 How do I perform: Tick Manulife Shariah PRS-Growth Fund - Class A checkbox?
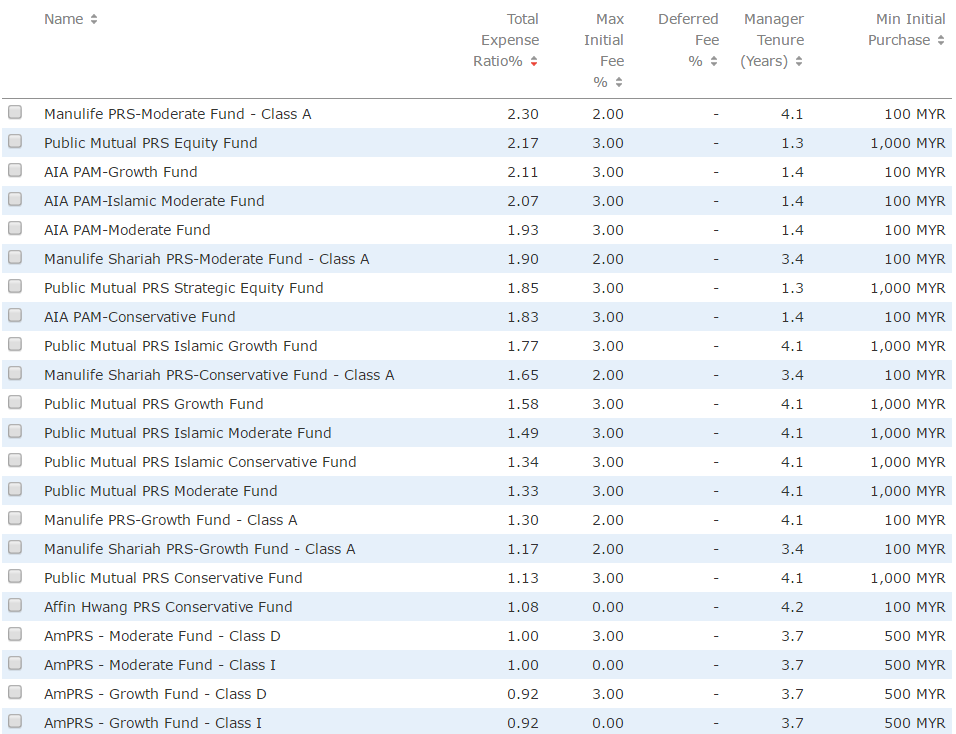(15, 547)
